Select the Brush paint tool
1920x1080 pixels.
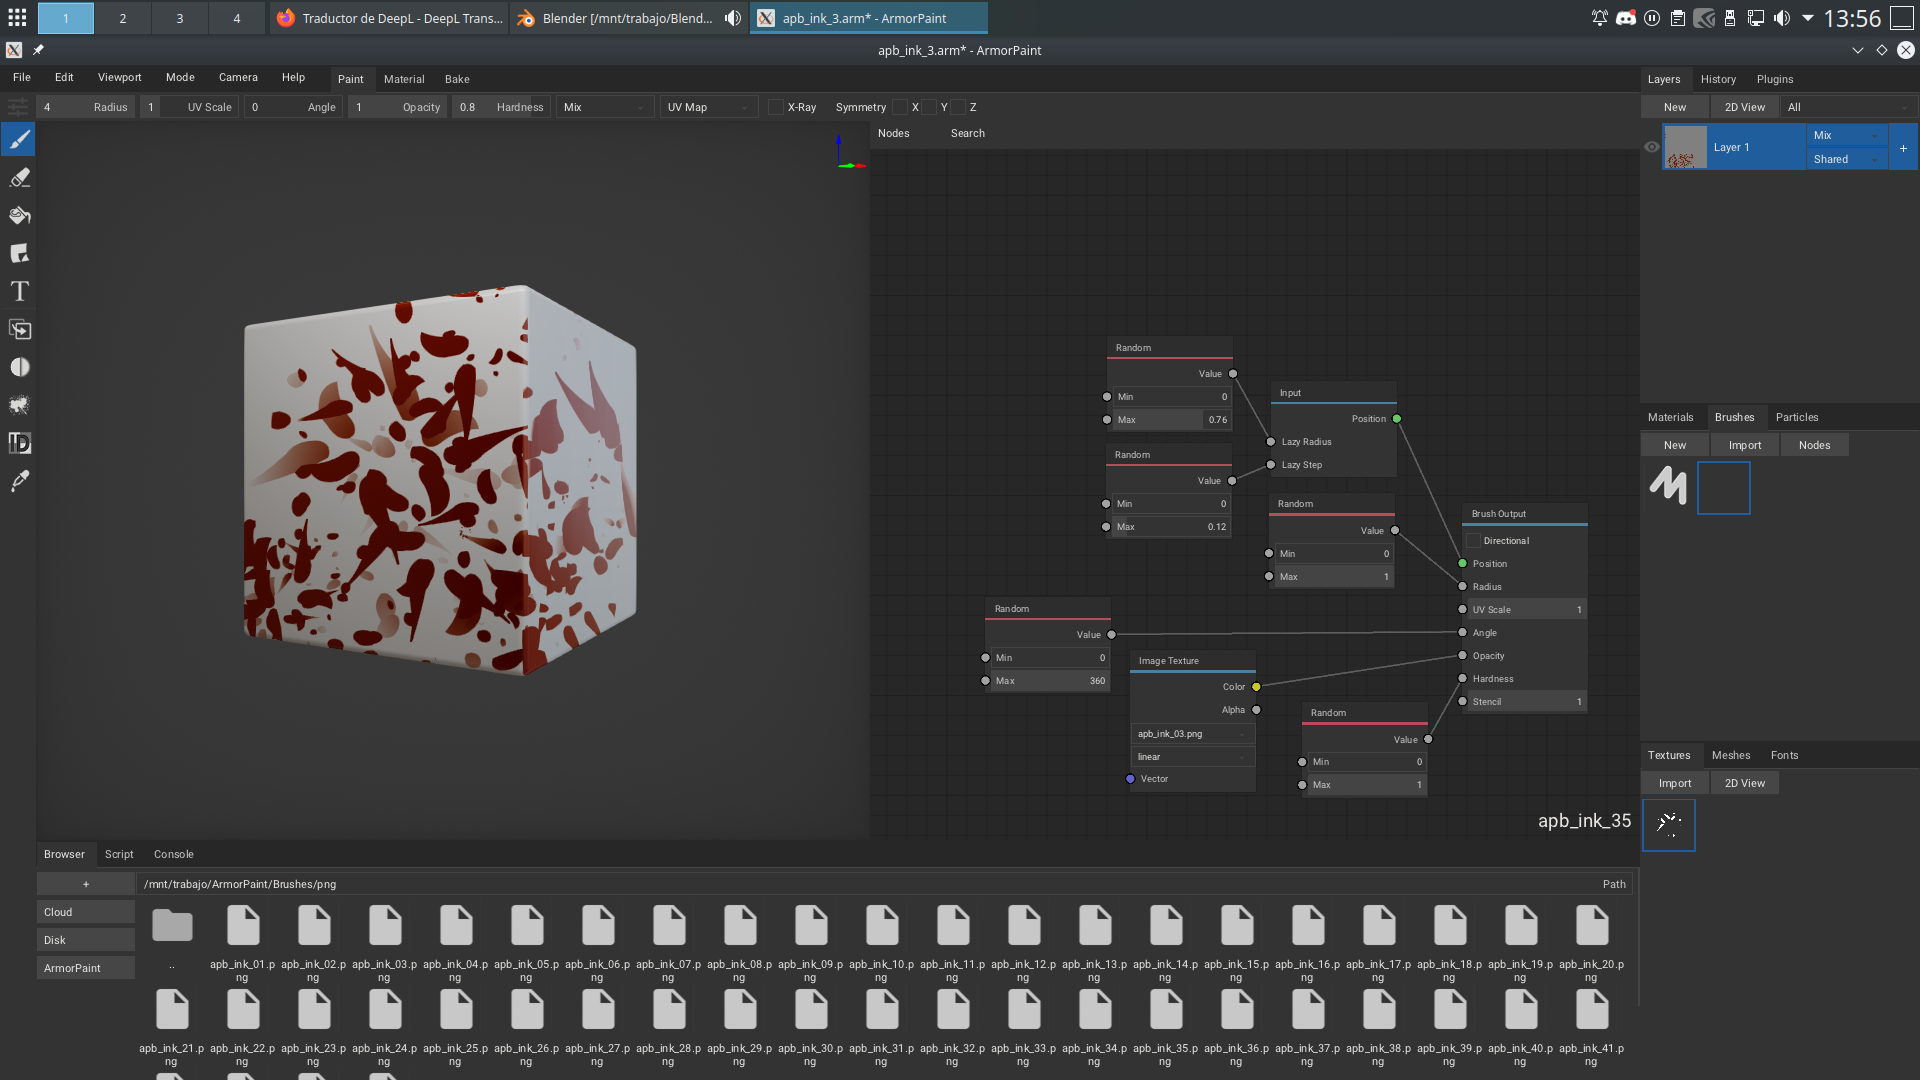tap(19, 140)
